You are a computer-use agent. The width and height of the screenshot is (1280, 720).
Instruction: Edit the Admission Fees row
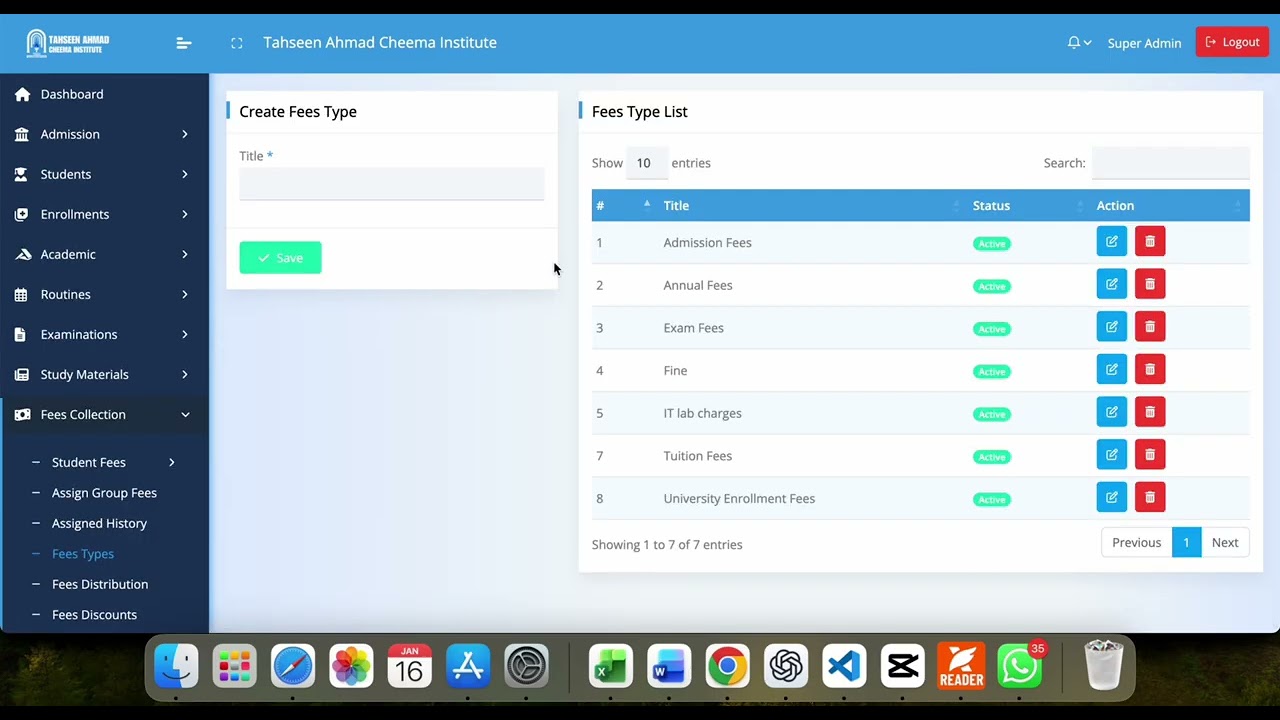[1111, 241]
